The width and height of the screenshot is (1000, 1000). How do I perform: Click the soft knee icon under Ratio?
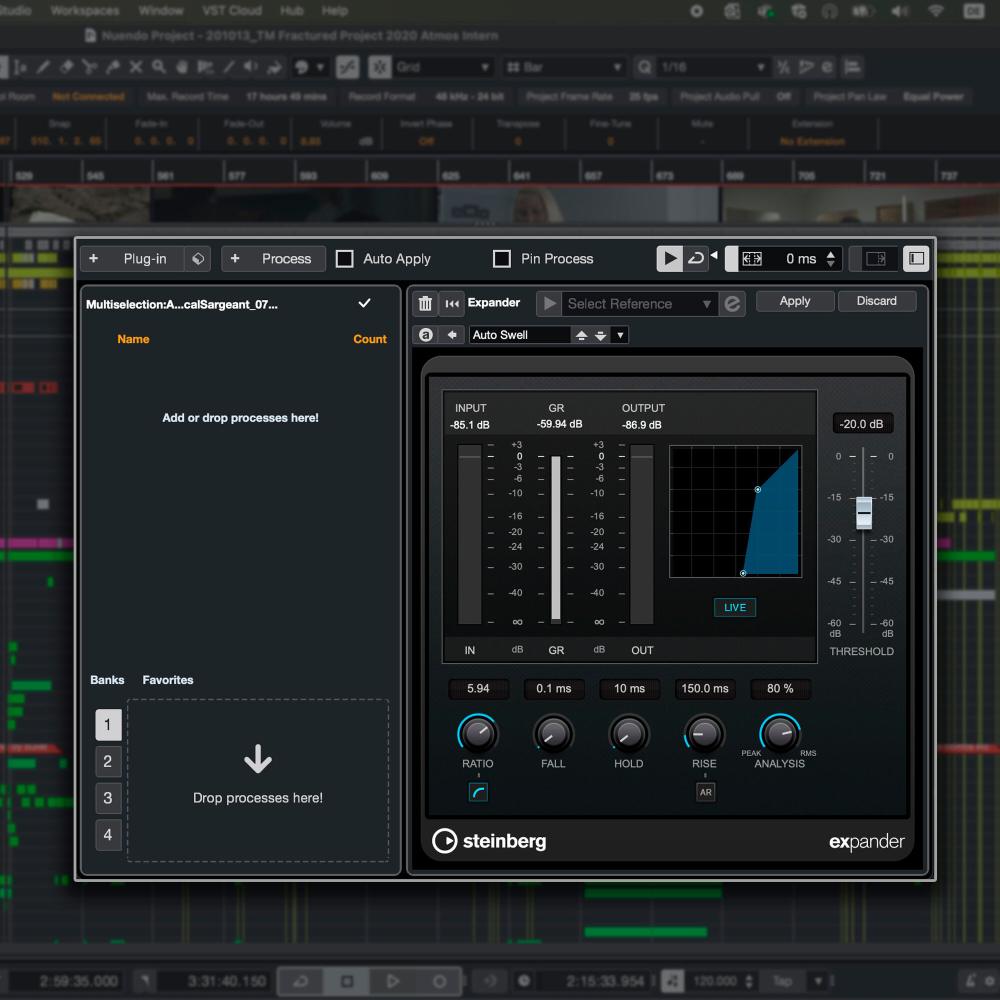[x=478, y=792]
